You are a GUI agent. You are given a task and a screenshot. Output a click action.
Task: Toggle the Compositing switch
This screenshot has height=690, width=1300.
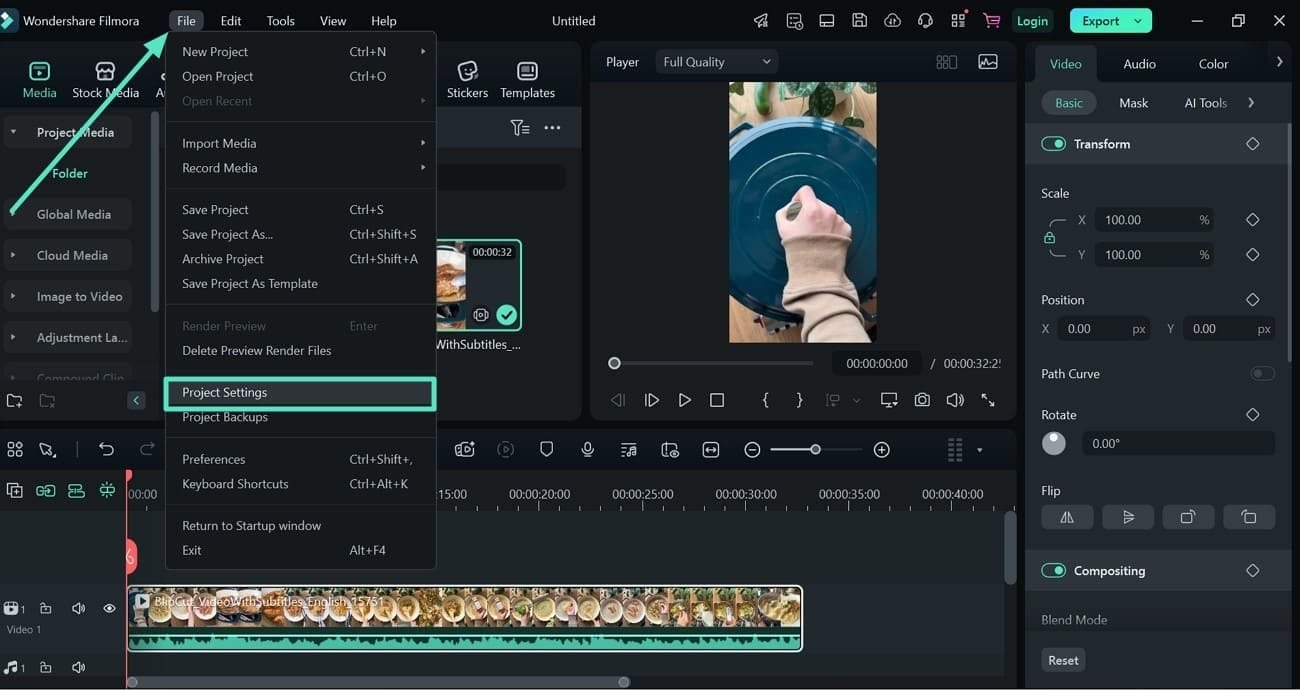point(1053,571)
